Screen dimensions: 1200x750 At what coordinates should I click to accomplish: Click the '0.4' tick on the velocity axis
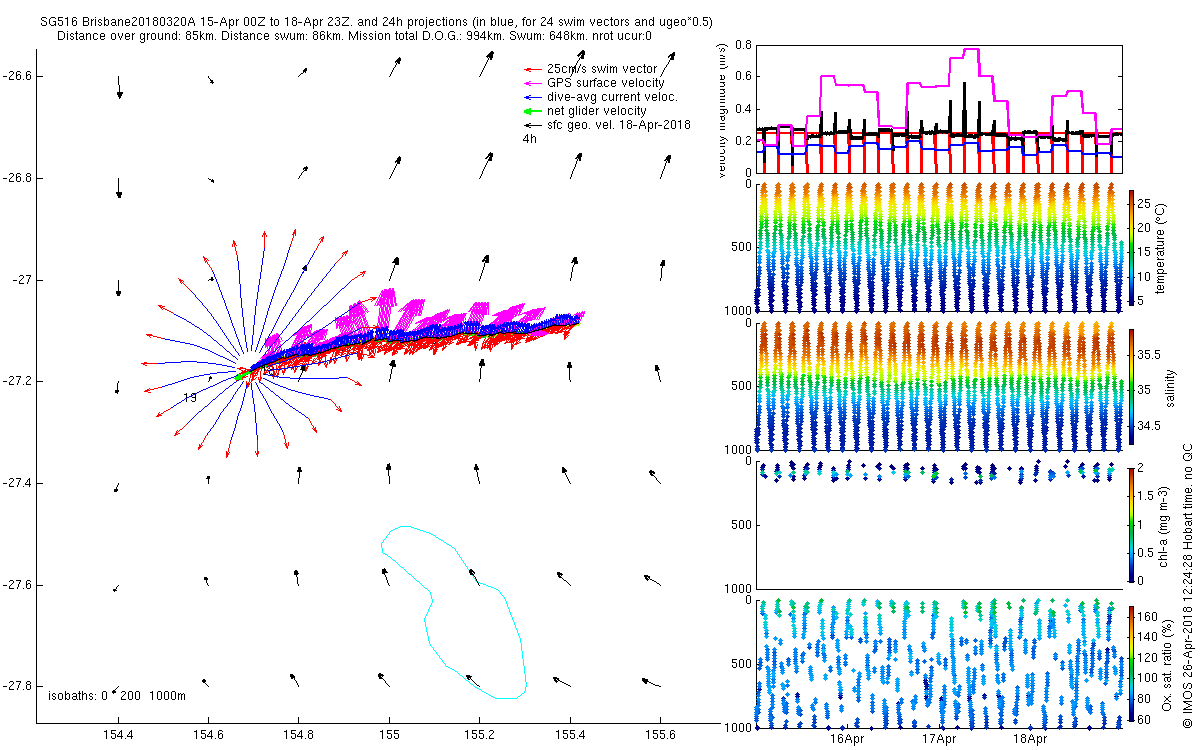(742, 108)
